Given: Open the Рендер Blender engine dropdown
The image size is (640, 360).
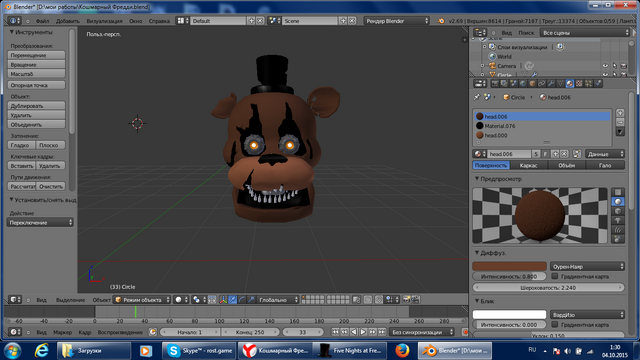Looking at the screenshot, I should click(396, 21).
